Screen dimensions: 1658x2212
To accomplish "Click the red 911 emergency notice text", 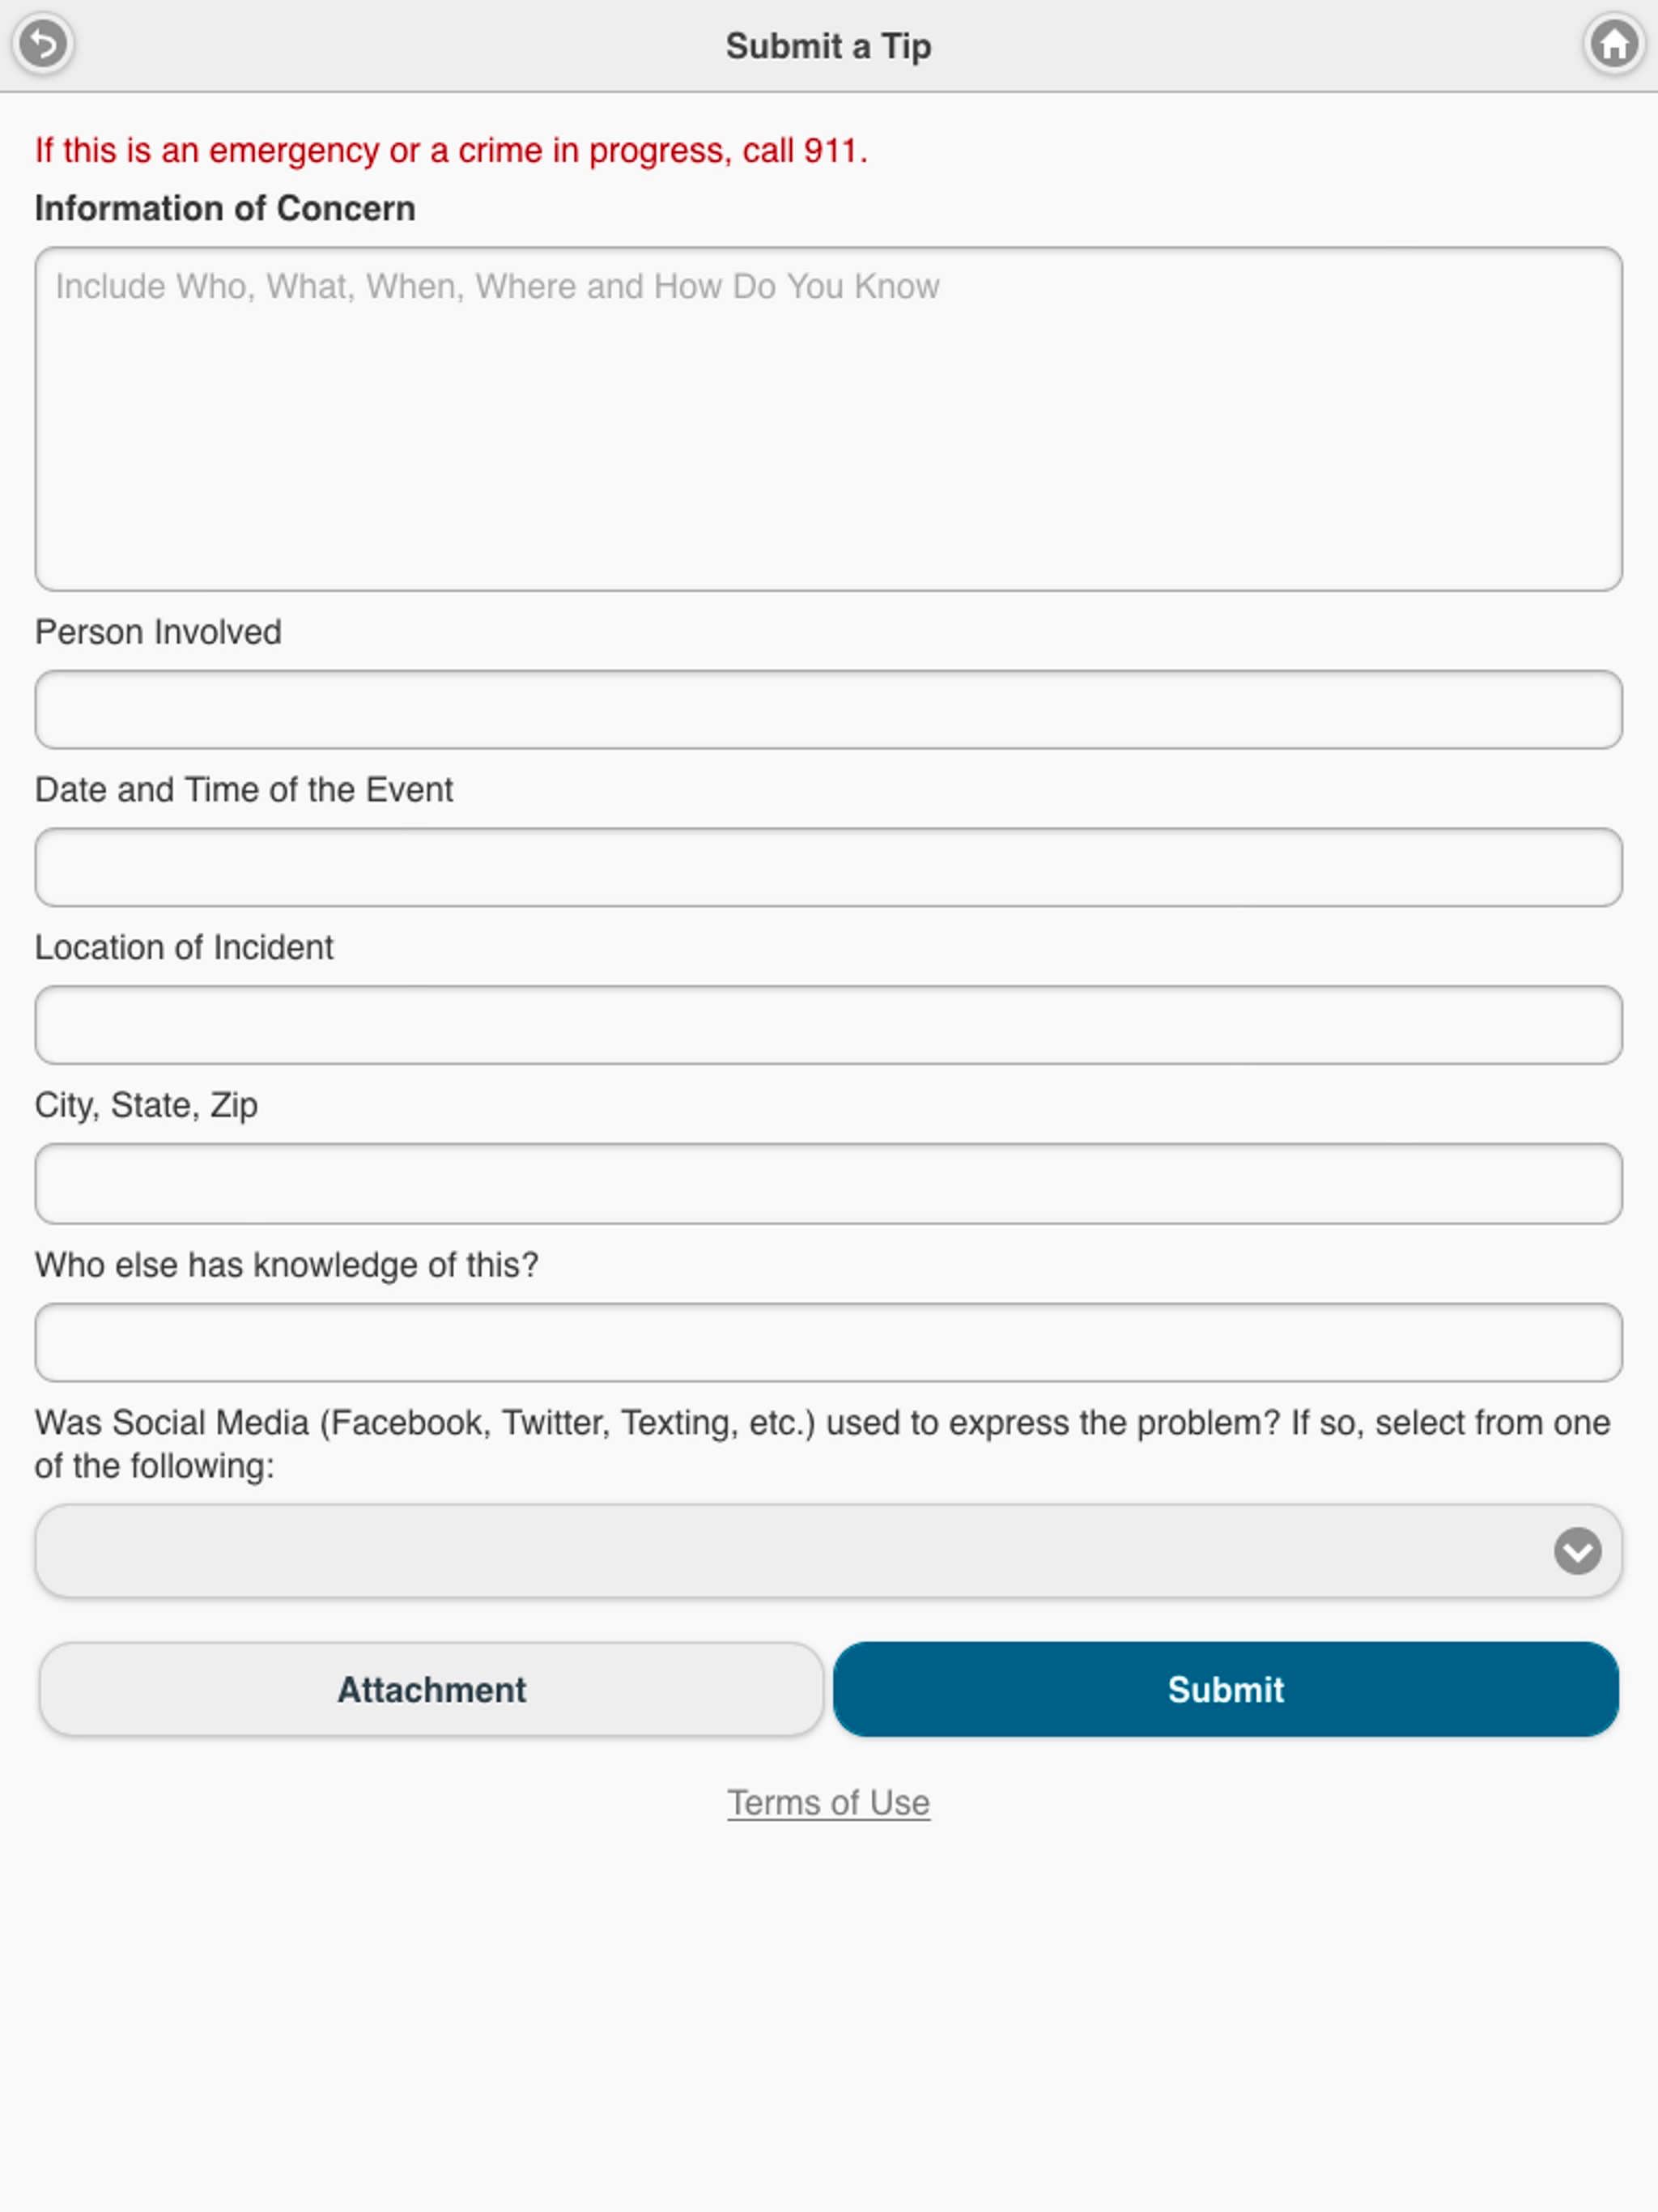I will pos(451,151).
